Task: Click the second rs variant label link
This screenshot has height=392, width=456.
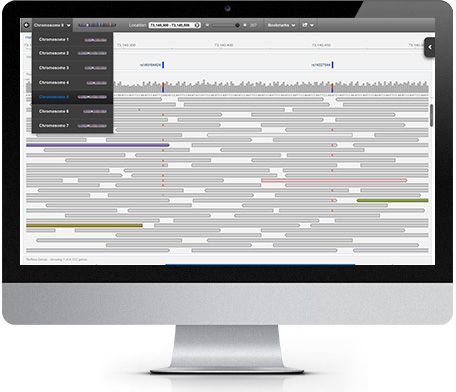Action: 321,65
